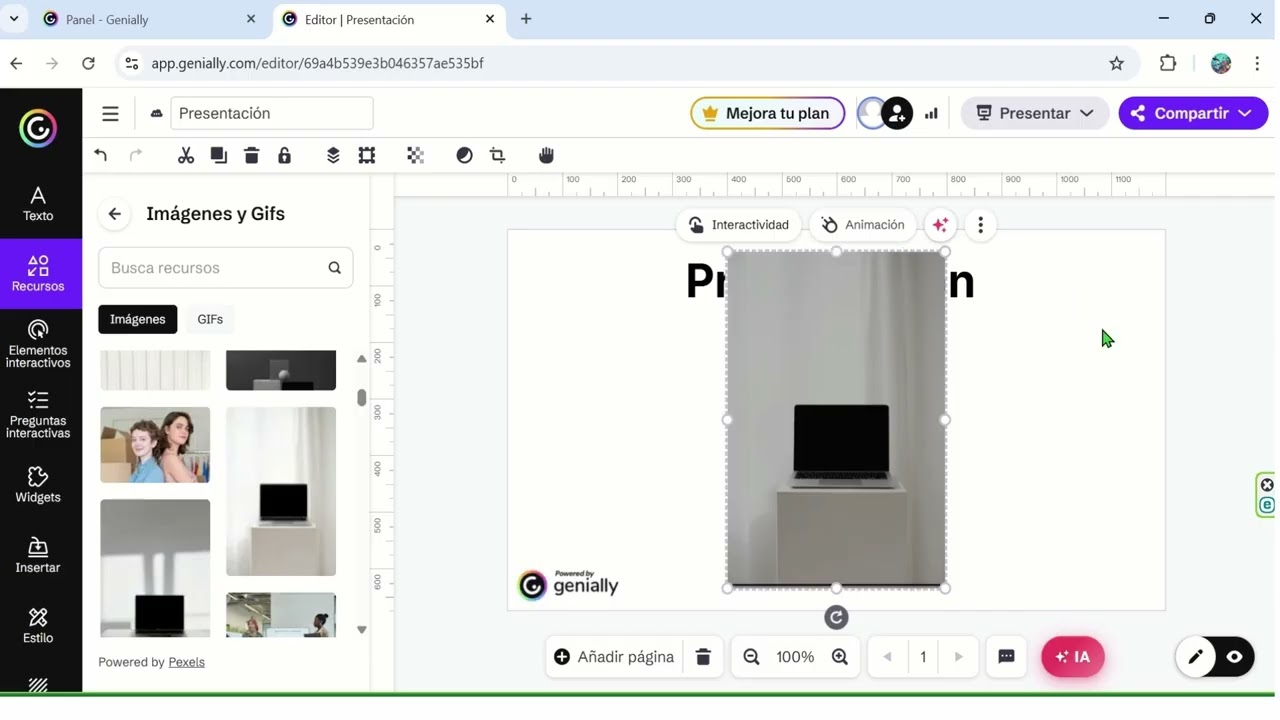Click the rotate handle below the image

click(836, 618)
